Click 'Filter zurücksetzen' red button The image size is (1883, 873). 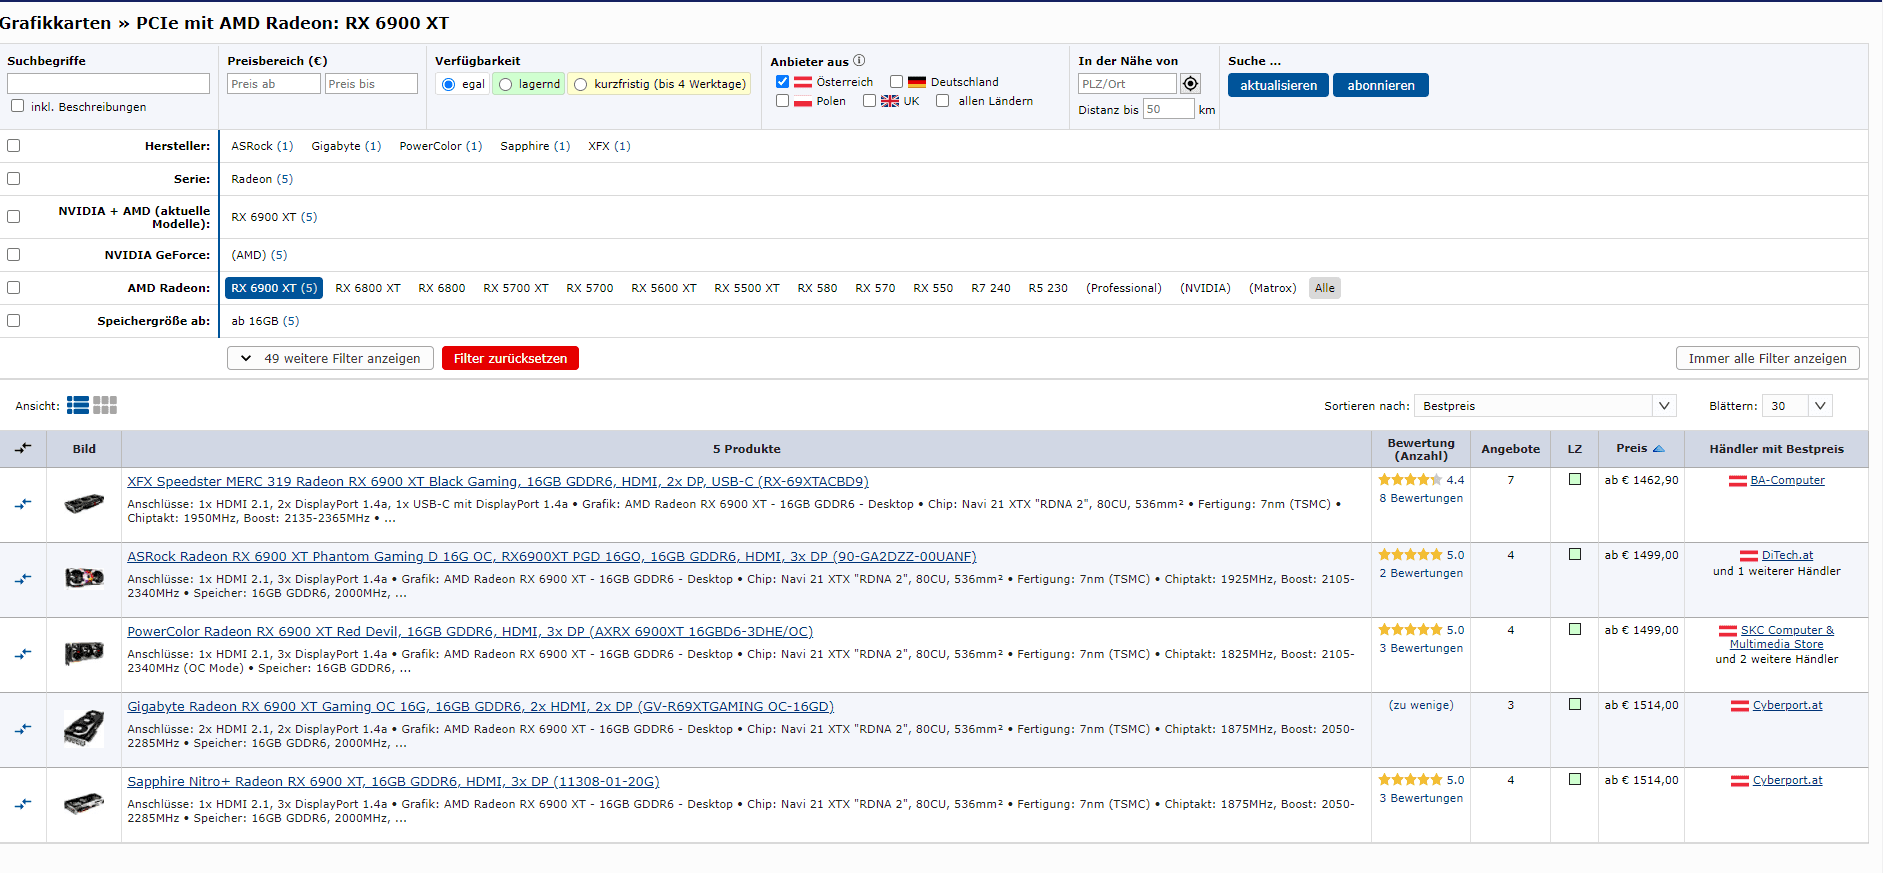click(x=510, y=358)
